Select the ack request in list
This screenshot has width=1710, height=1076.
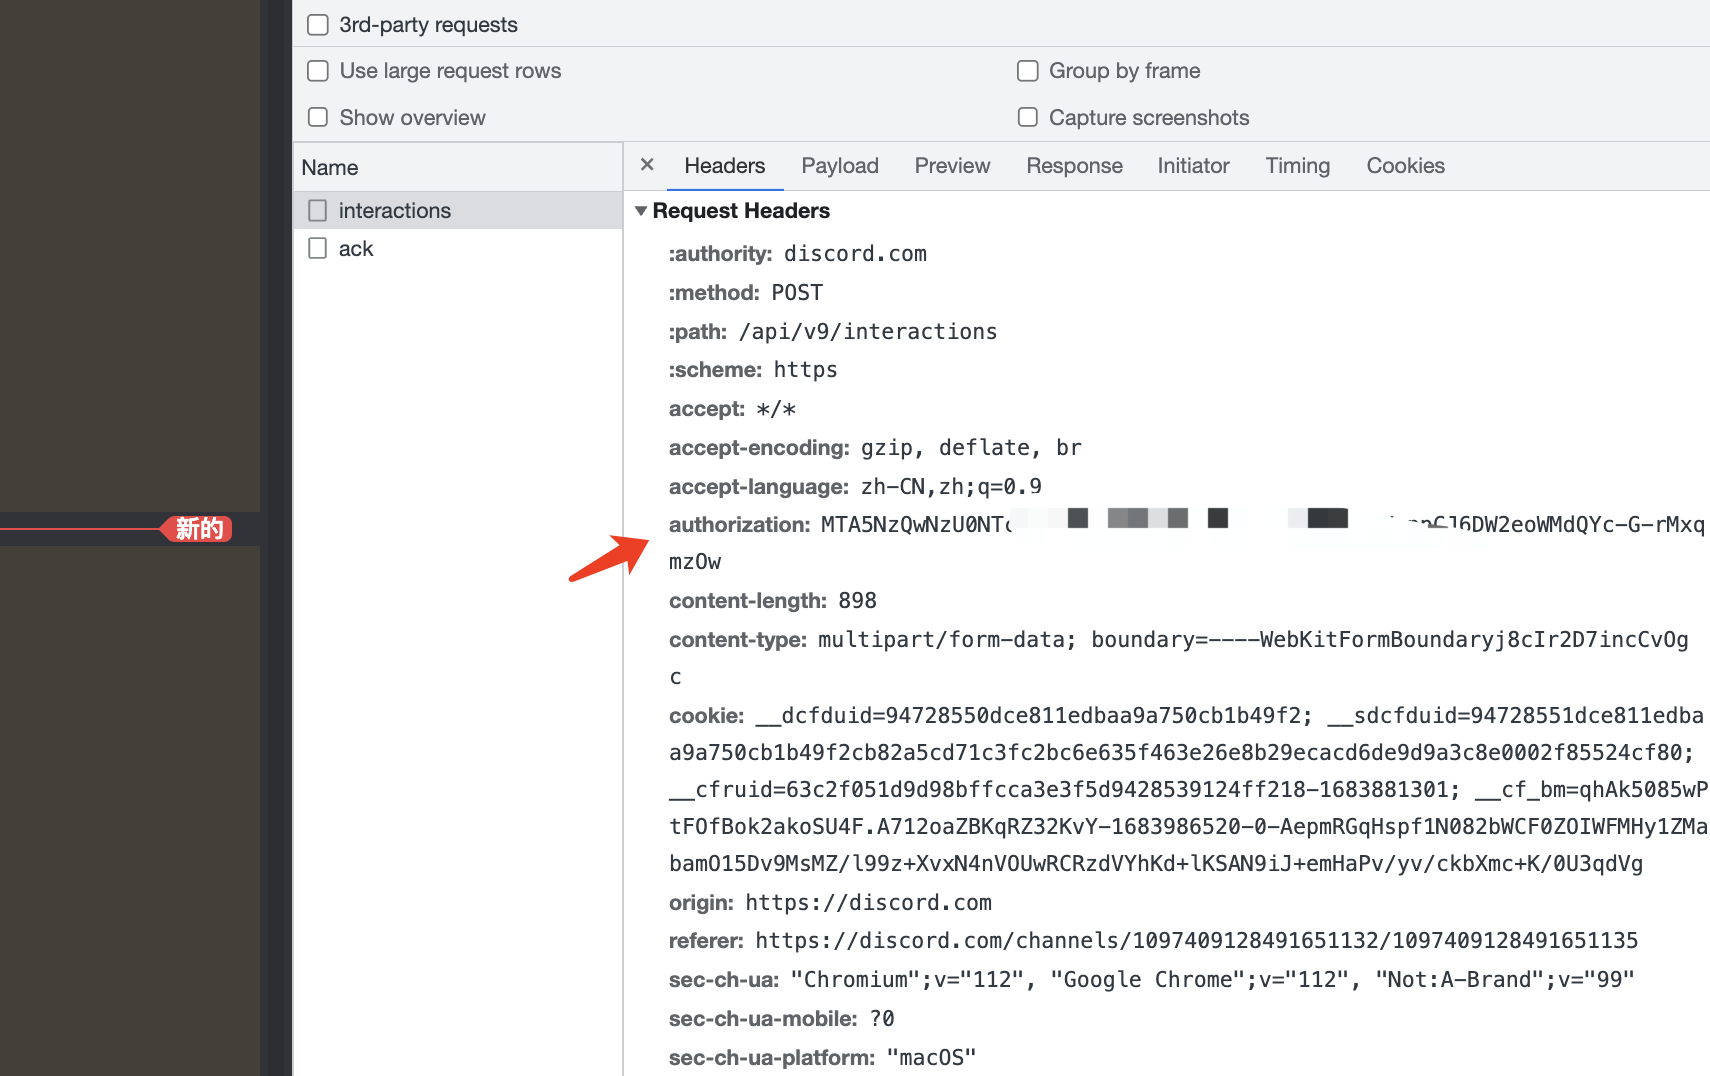pyautogui.click(x=356, y=249)
